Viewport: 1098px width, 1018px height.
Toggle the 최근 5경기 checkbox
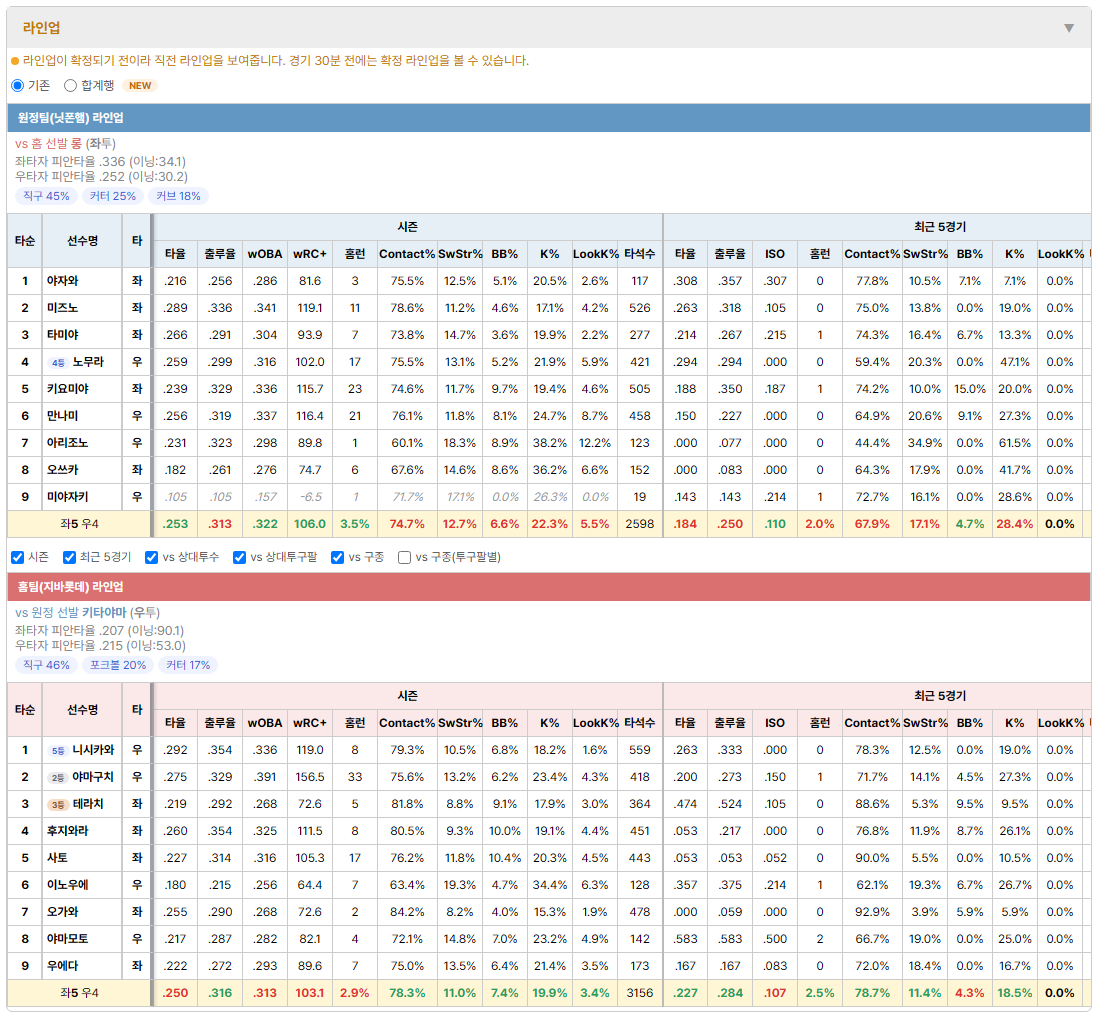pos(69,557)
